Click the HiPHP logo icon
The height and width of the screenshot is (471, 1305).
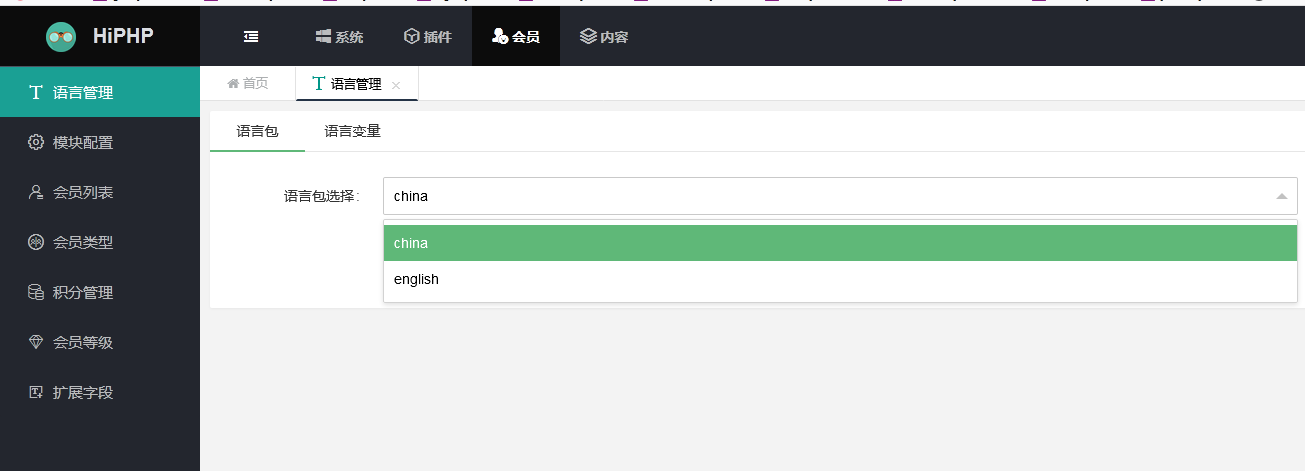(61, 37)
